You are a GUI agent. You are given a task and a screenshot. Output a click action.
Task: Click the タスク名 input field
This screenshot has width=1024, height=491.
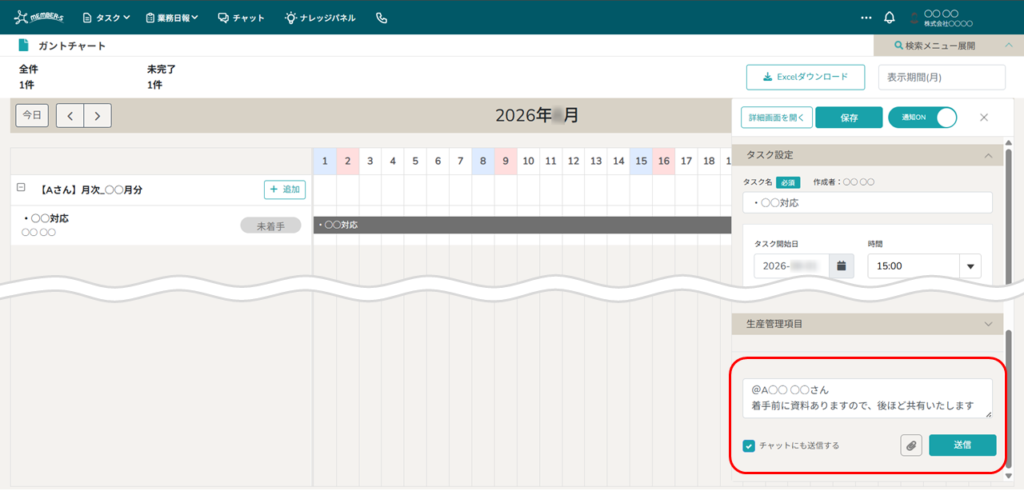867,202
